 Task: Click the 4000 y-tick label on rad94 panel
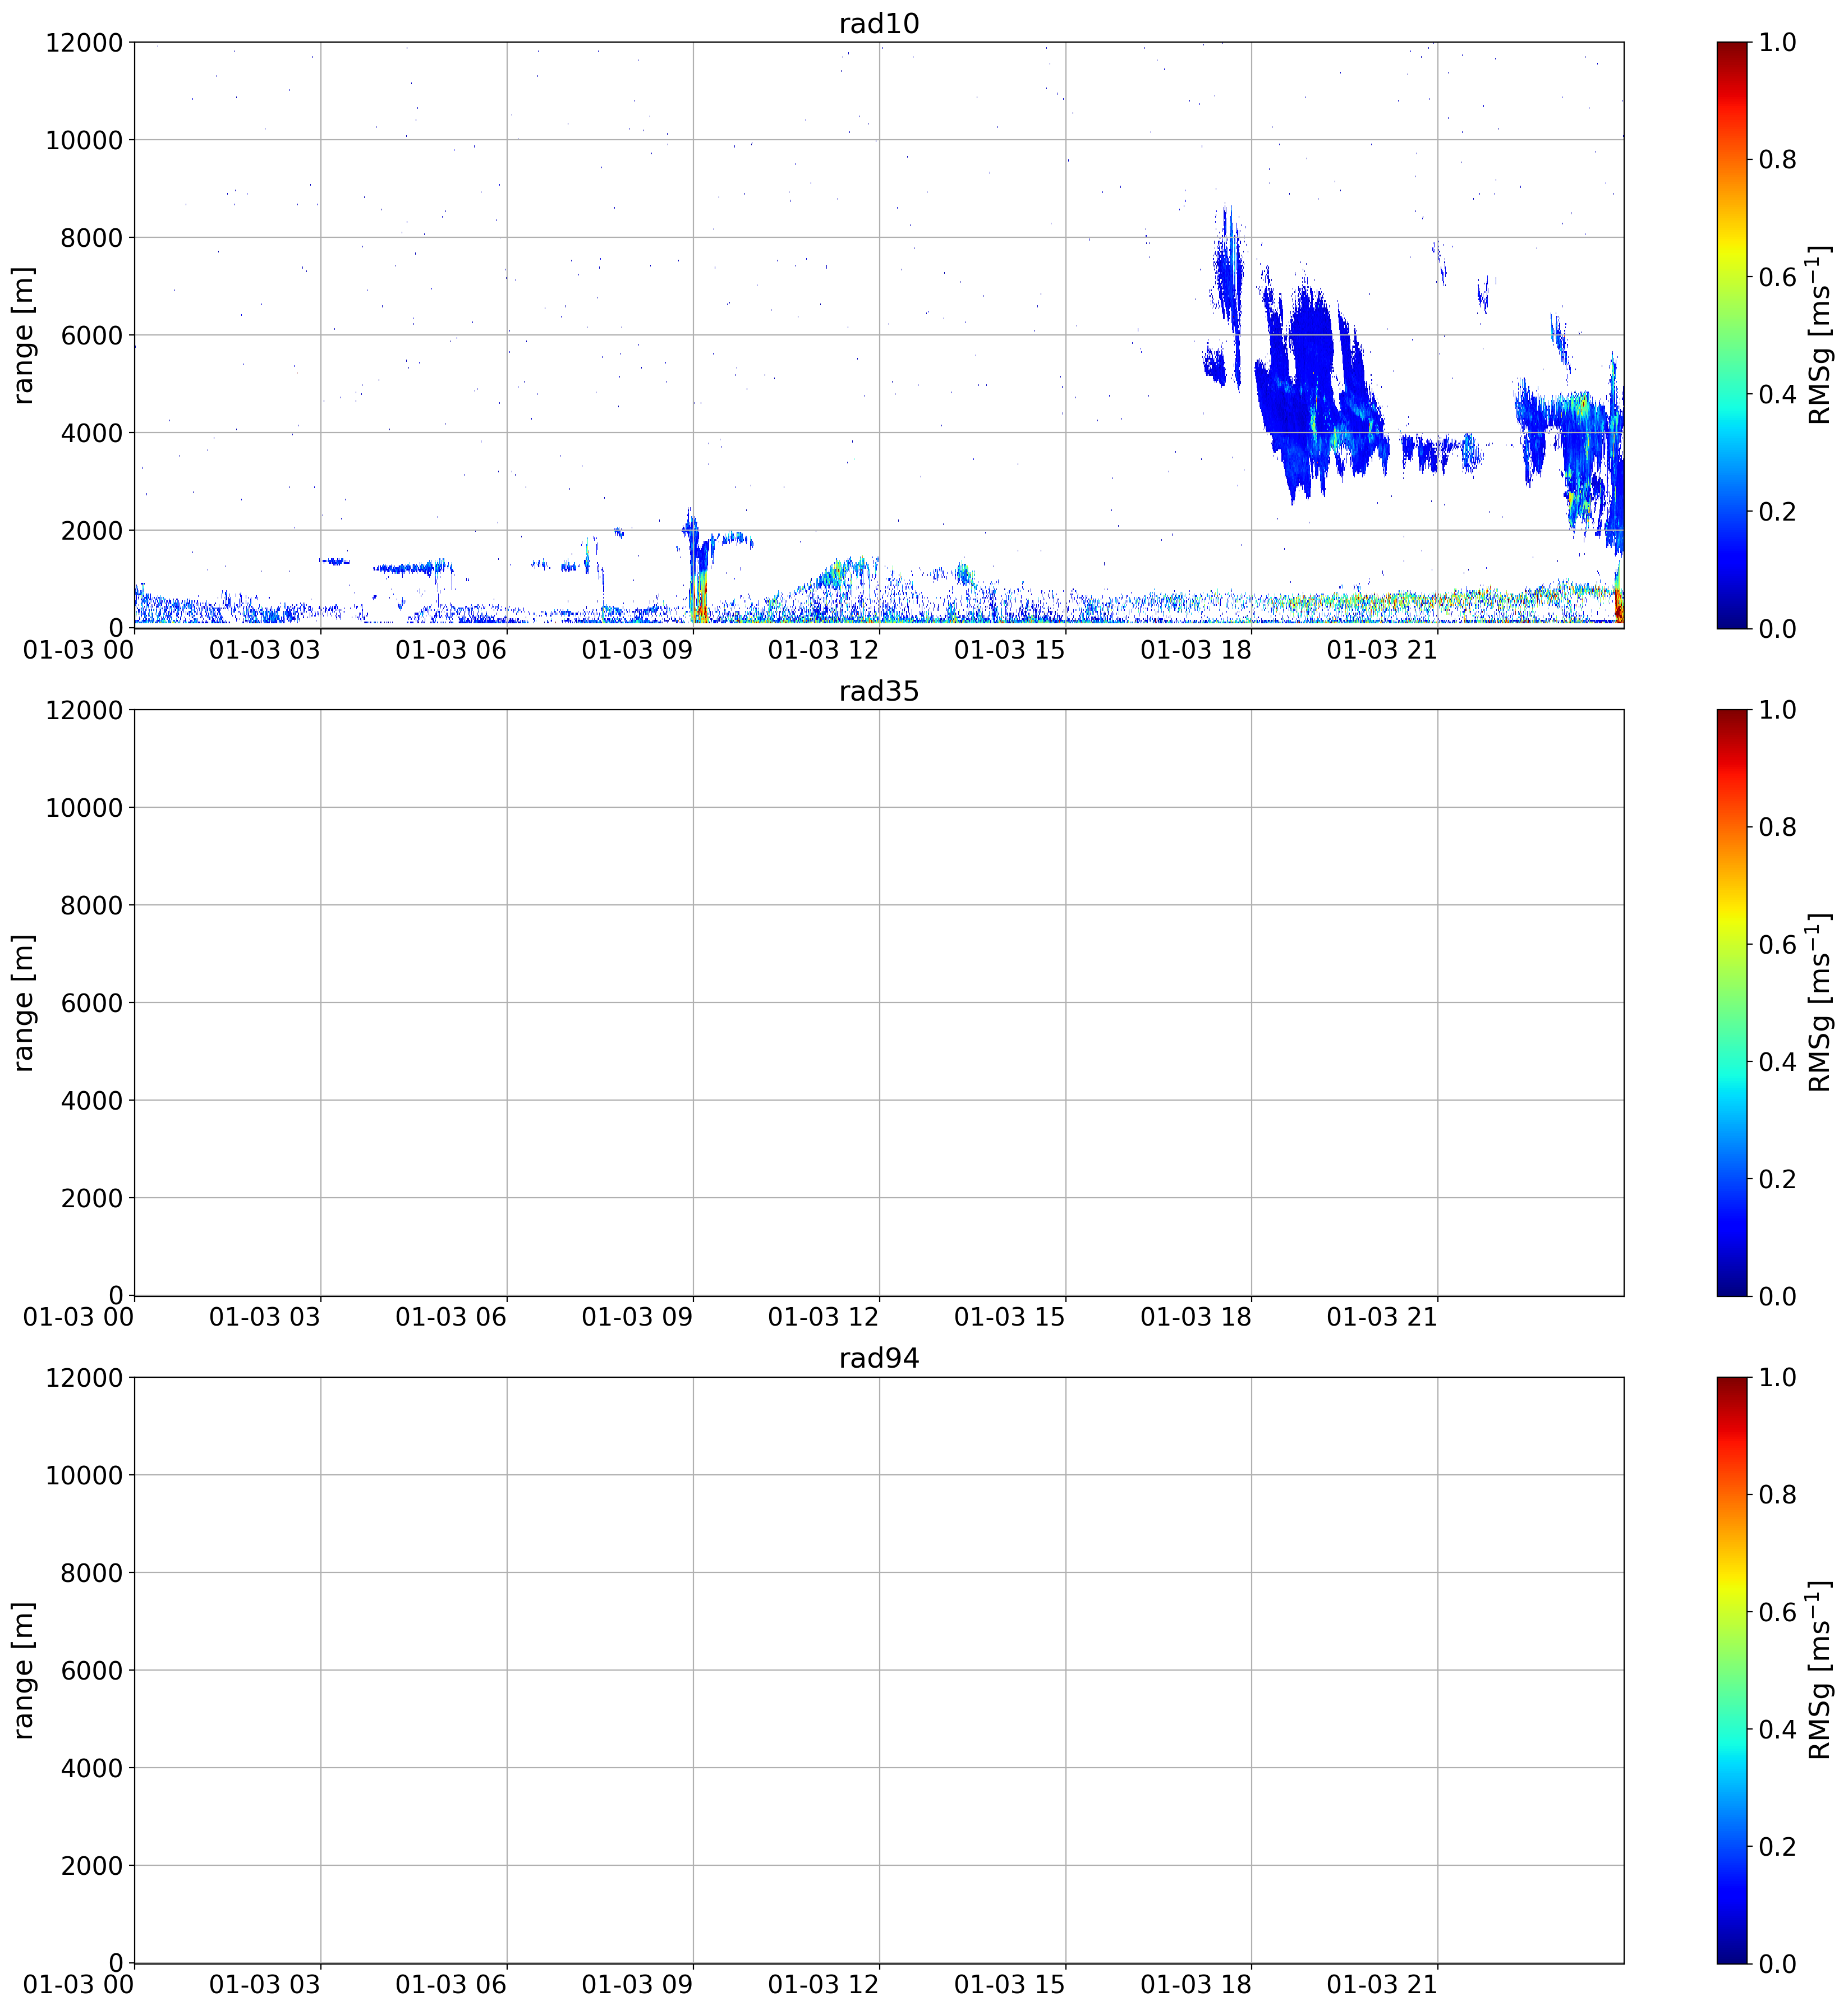[92, 1768]
